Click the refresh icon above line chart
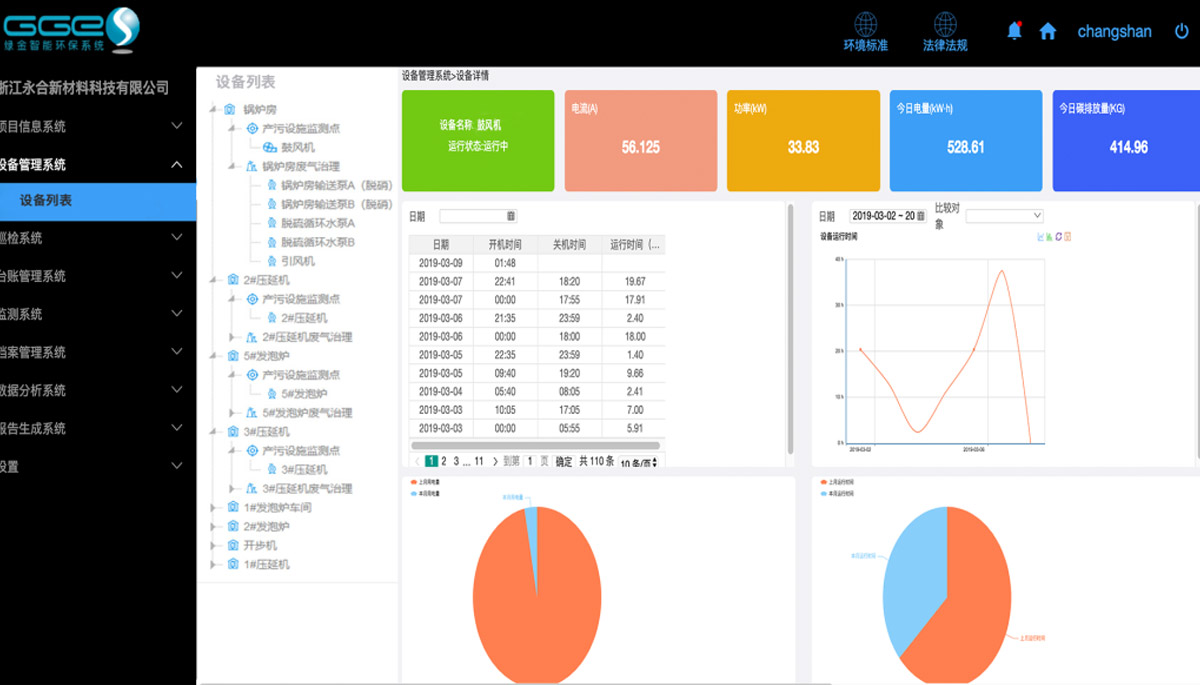 pos(1059,237)
